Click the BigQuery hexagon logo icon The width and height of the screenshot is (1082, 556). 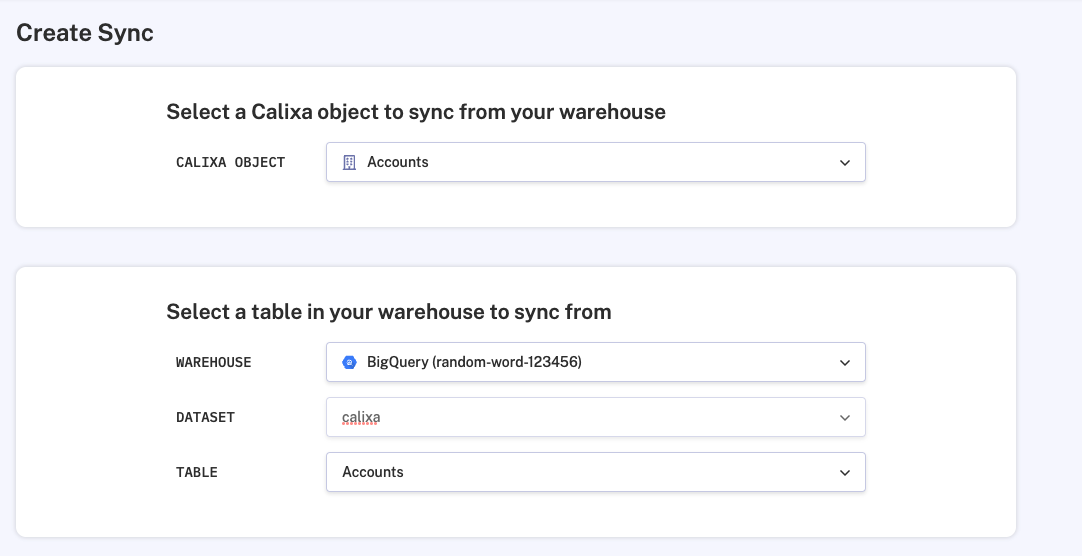coord(349,362)
